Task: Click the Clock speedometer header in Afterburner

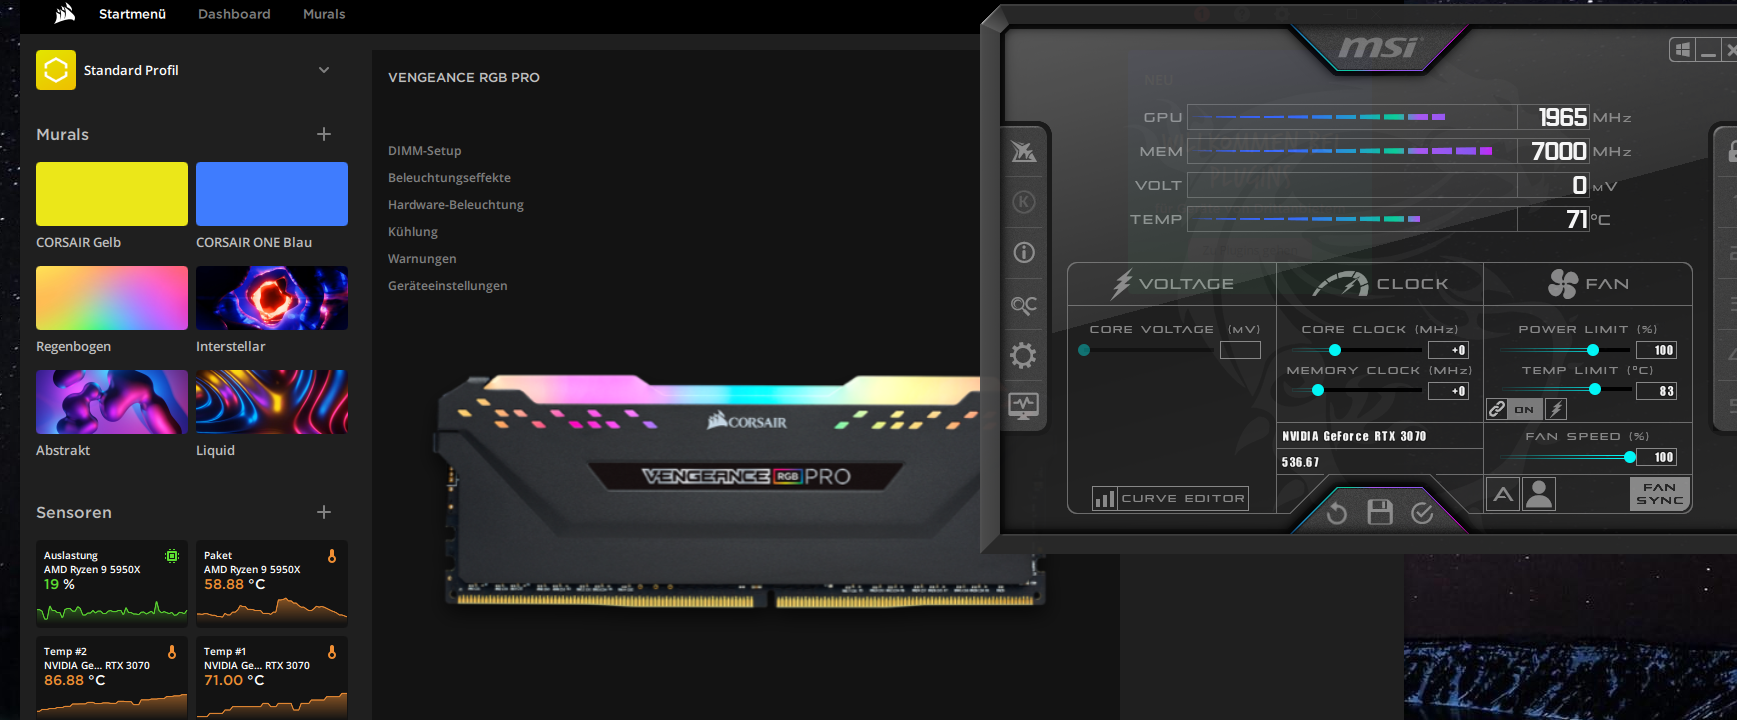Action: [1340, 285]
